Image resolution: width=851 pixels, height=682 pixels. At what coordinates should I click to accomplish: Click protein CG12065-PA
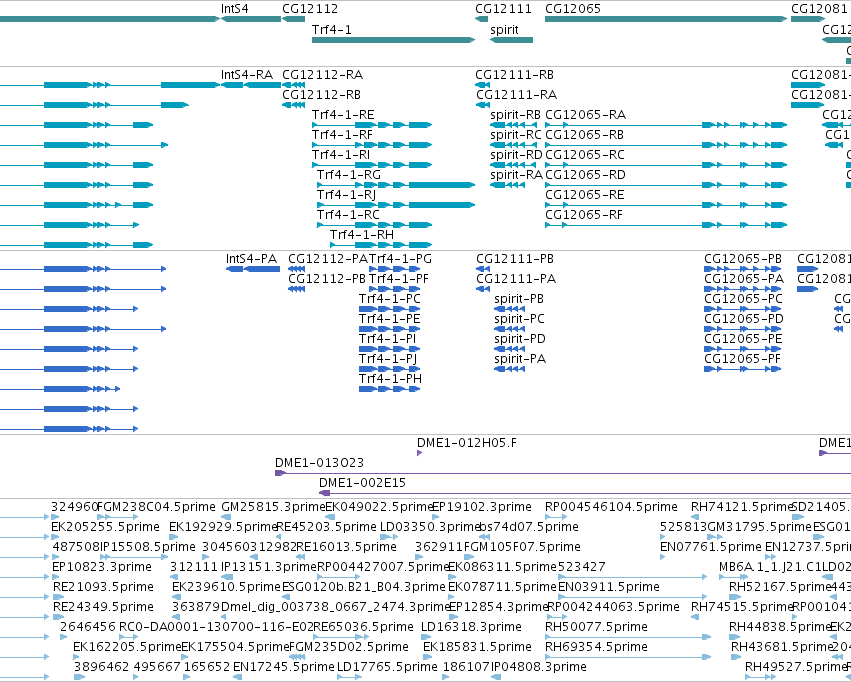(742, 289)
